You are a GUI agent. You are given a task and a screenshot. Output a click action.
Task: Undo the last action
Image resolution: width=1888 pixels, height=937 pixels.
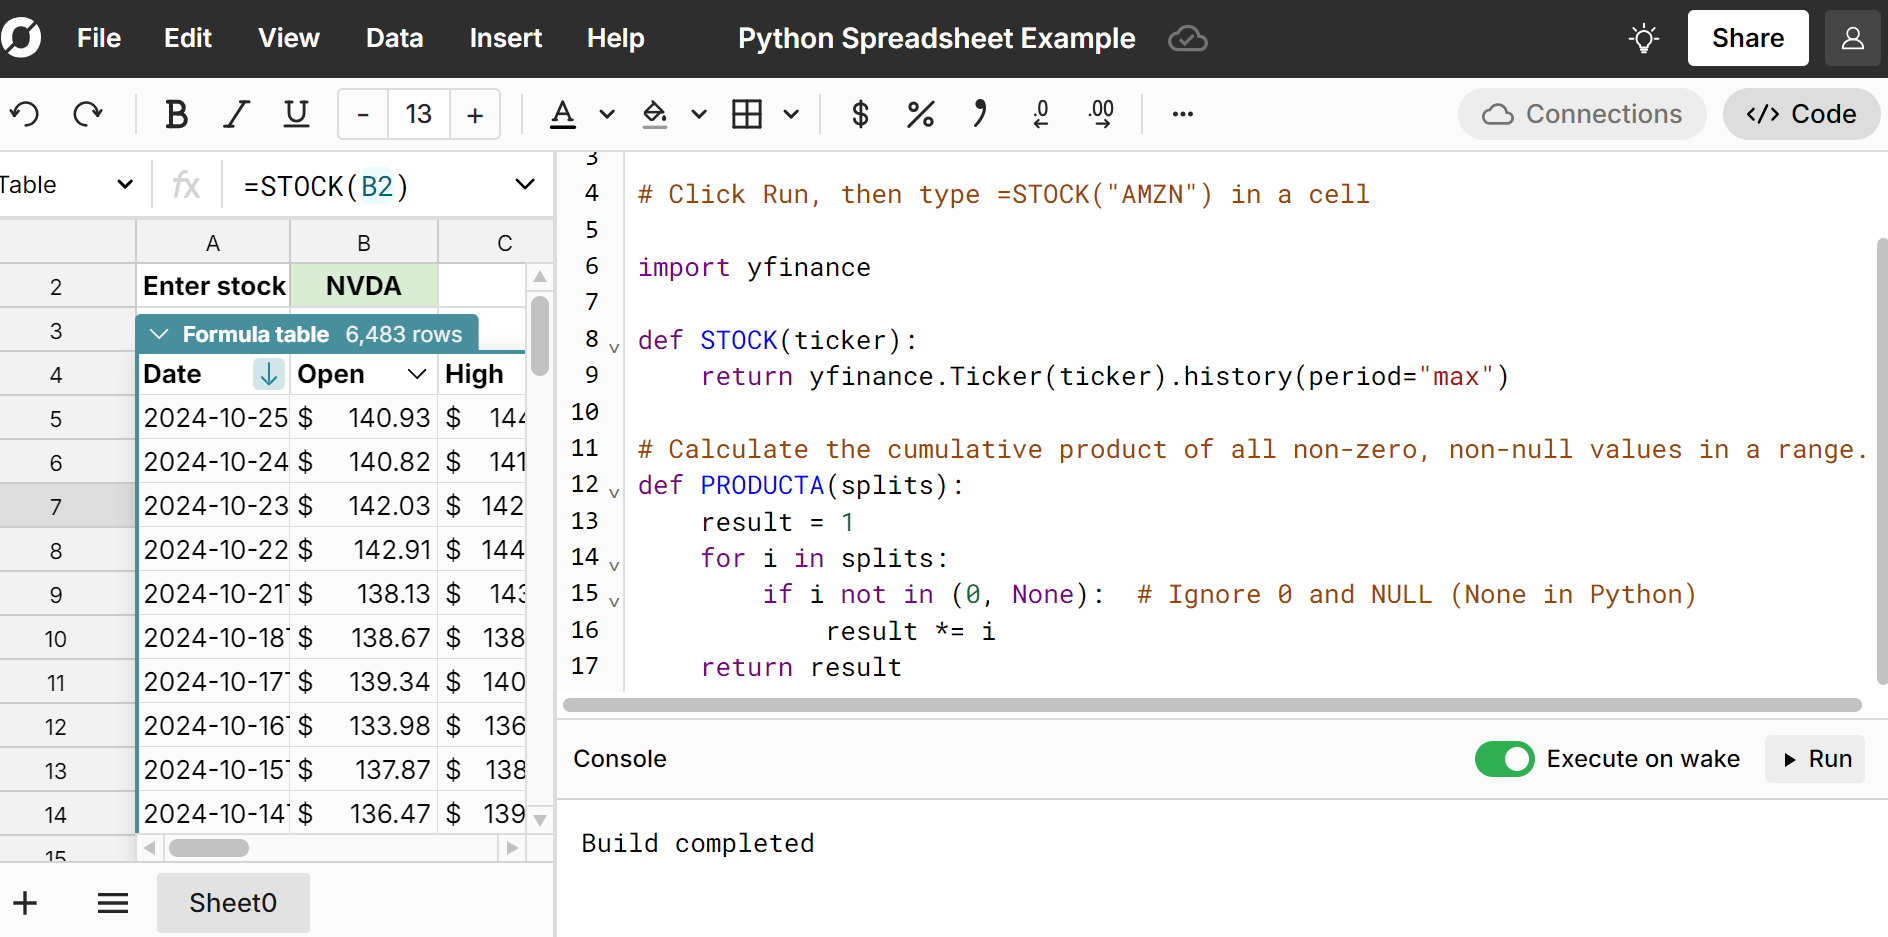(25, 114)
